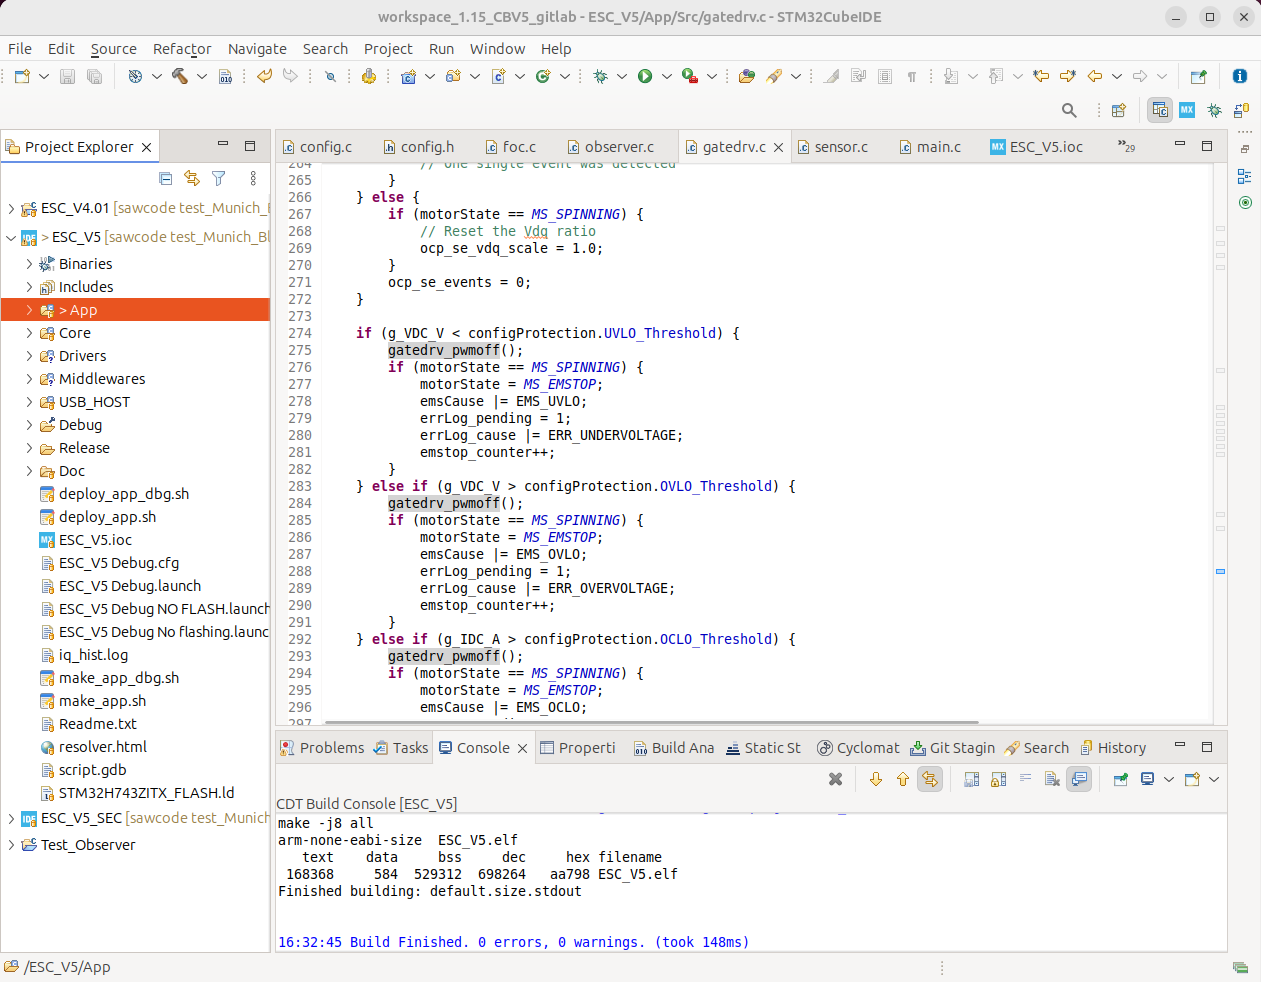Open the Refactor menu

[182, 49]
